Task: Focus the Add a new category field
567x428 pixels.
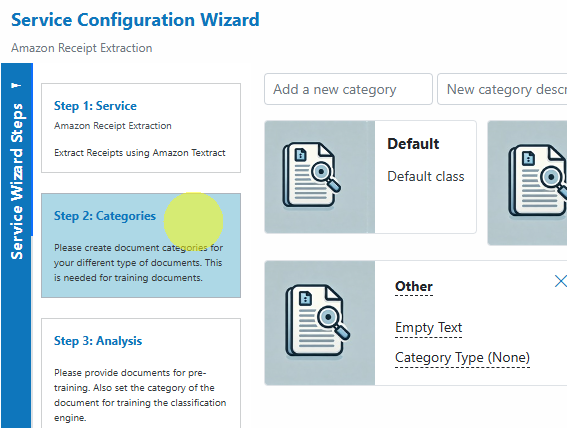Action: 348,89
